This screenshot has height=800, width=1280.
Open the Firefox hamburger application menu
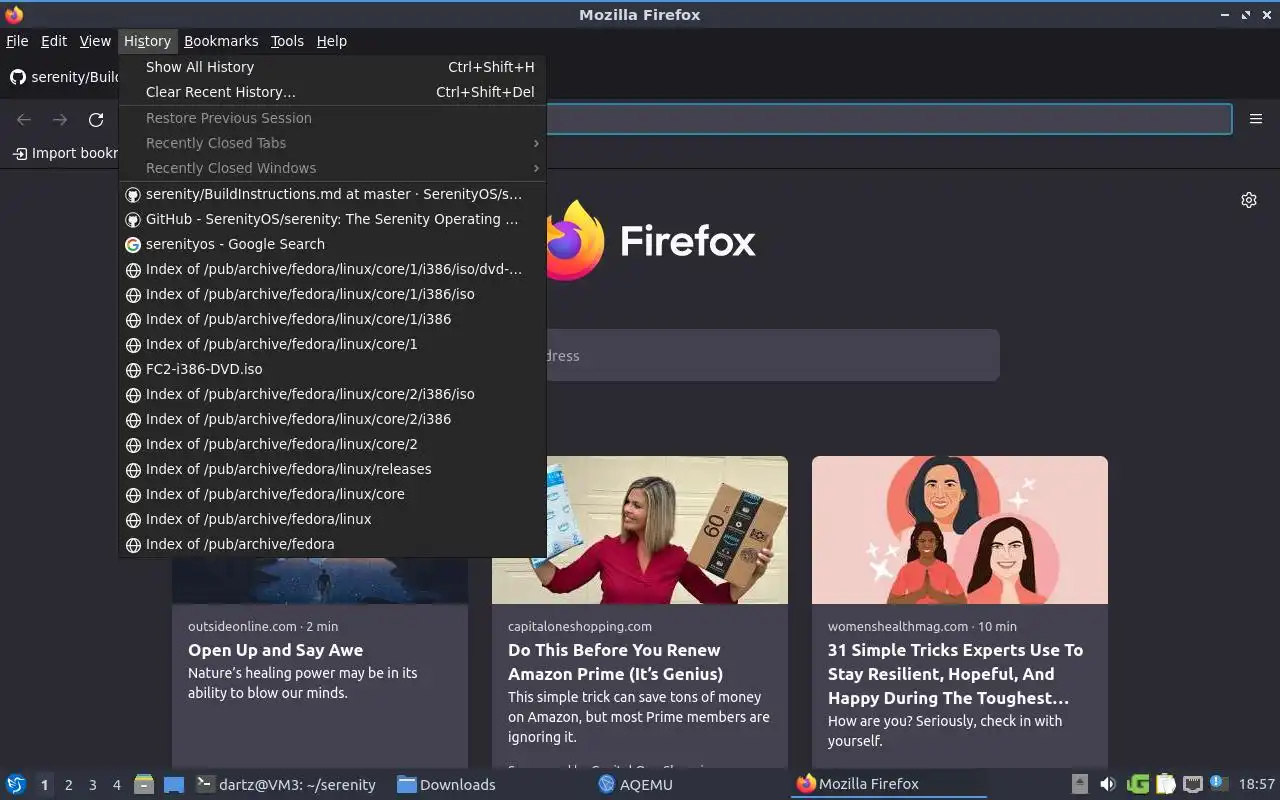(1256, 119)
